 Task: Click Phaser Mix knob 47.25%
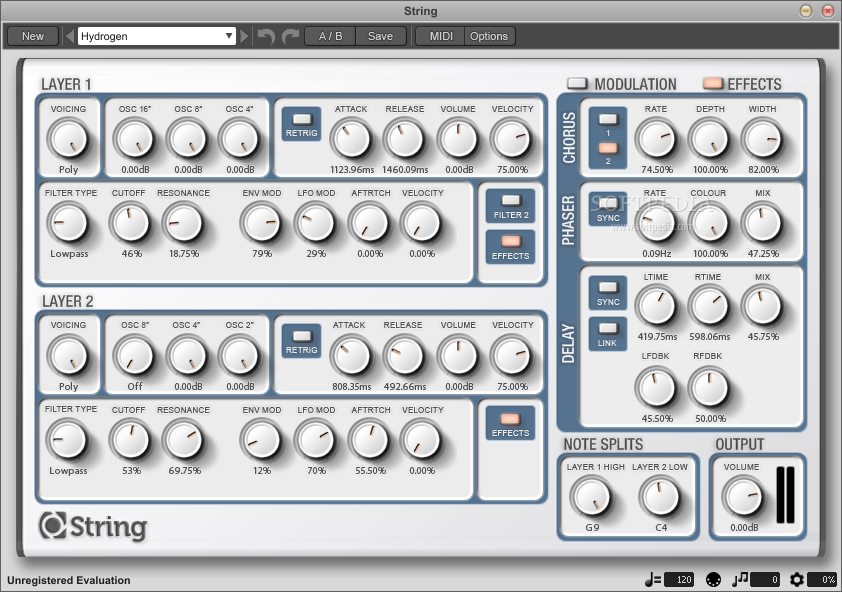(x=762, y=222)
